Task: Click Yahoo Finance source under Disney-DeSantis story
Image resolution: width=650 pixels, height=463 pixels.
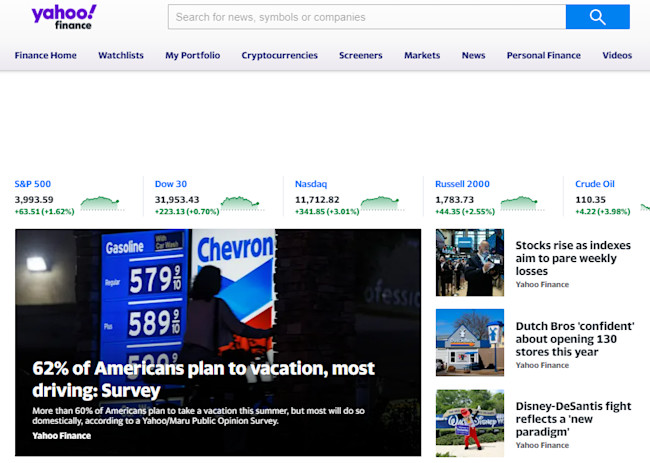Action: coord(542,445)
